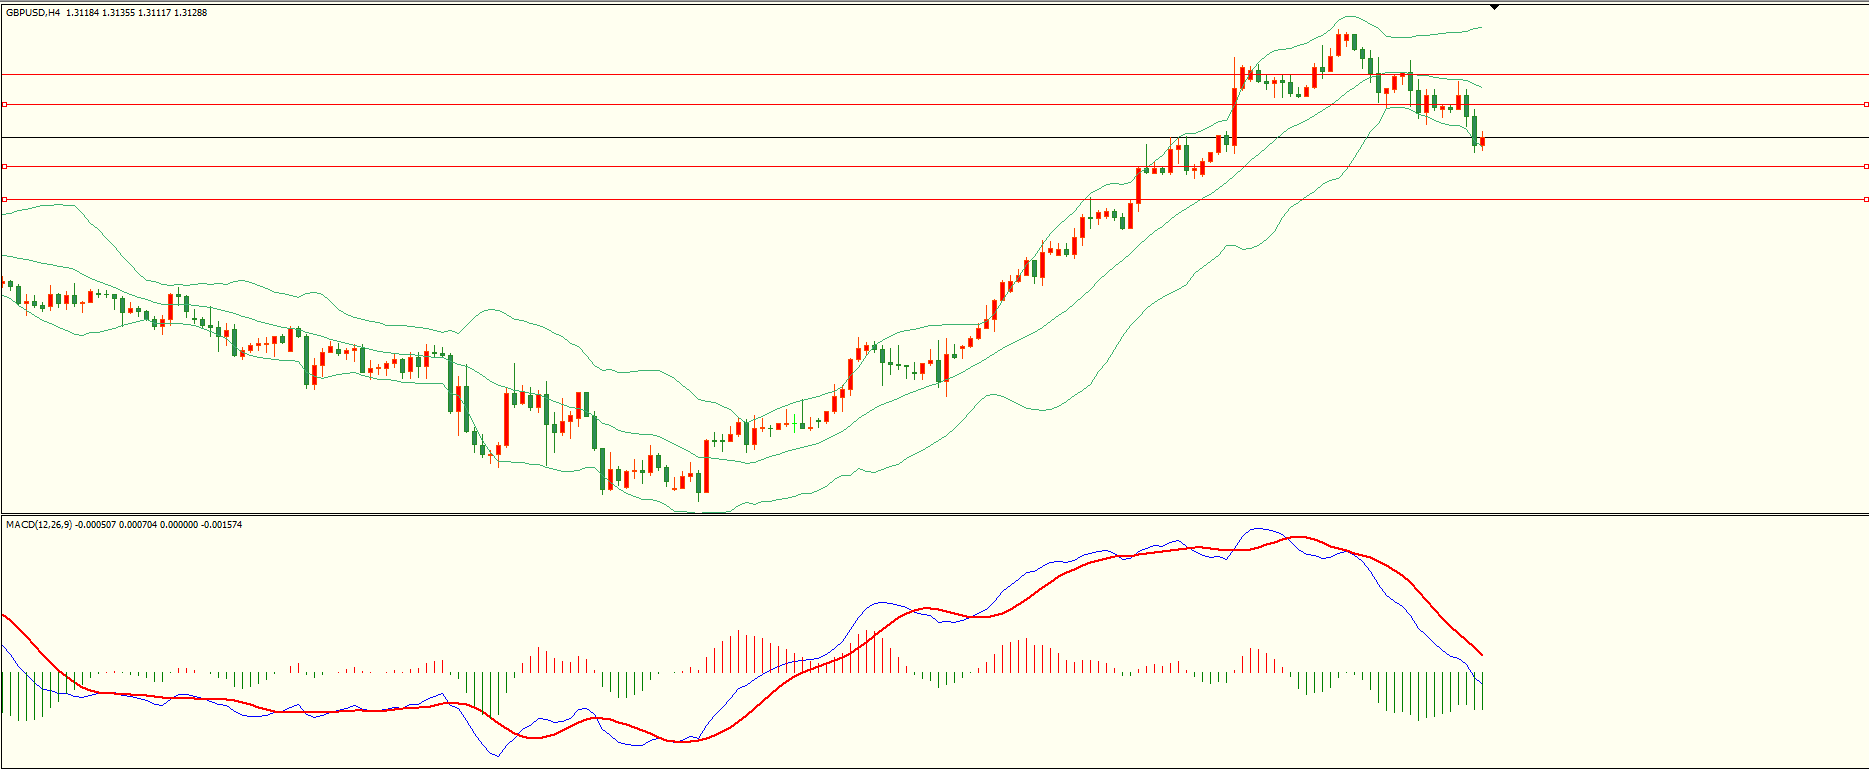Viewport: 1869px width, 769px height.
Task: Select right-end handle of the lowest red line
Action: click(1866, 199)
